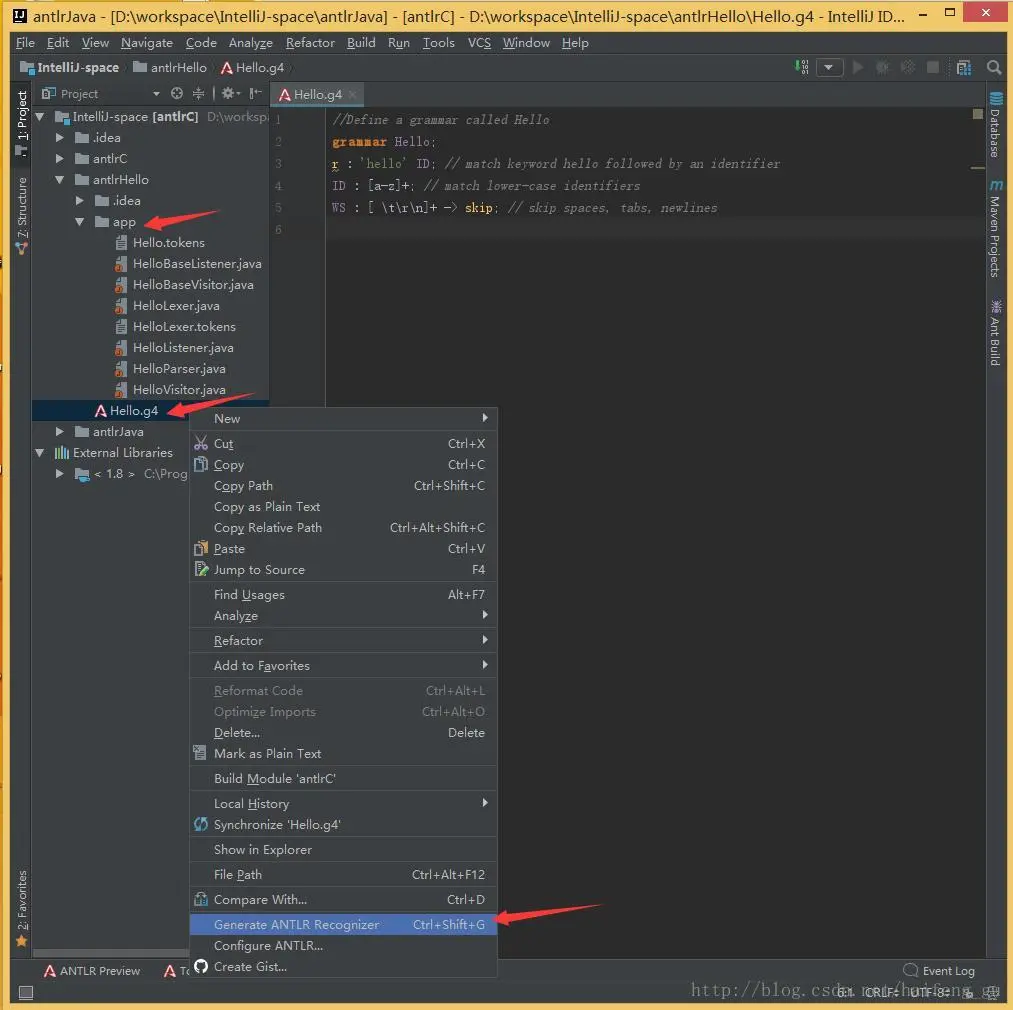
Task: Click the Hide Project panel icon
Action: (256, 94)
